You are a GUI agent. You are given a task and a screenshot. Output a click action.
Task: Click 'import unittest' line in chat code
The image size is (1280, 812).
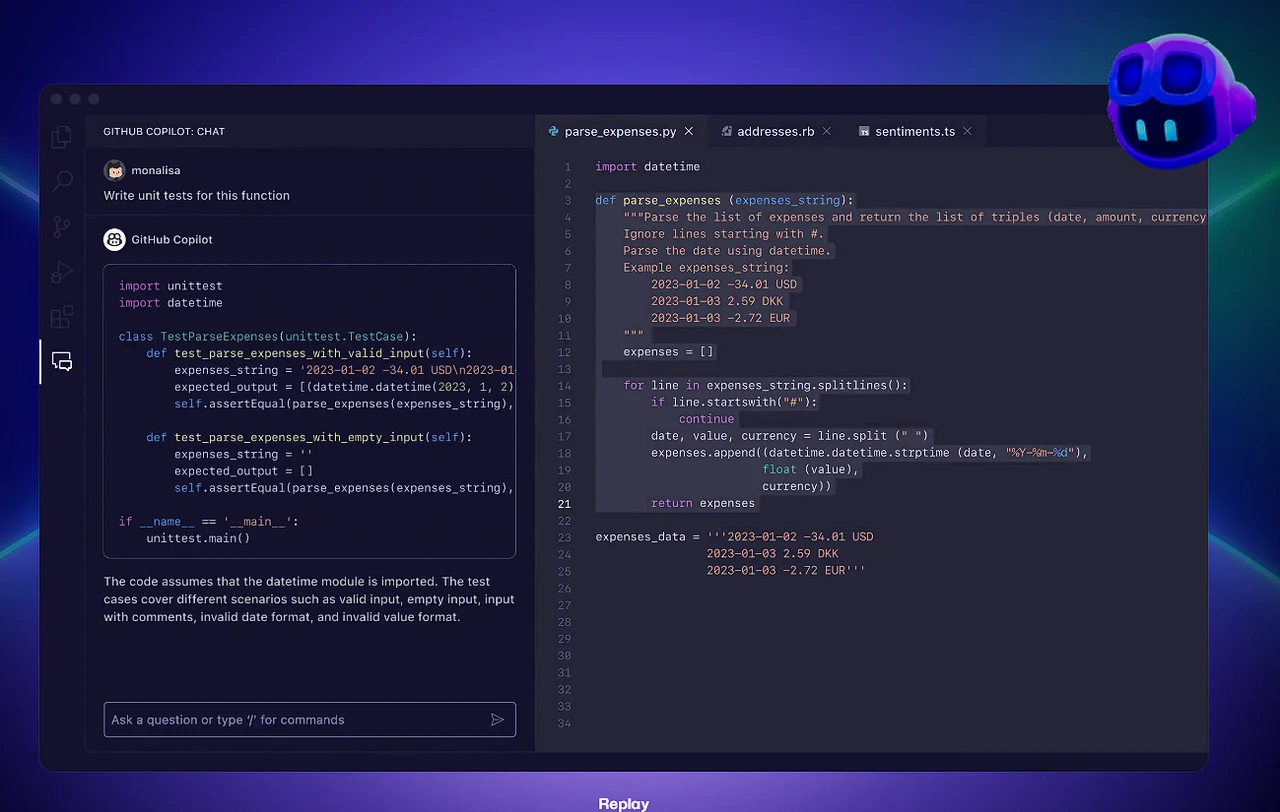tap(171, 286)
